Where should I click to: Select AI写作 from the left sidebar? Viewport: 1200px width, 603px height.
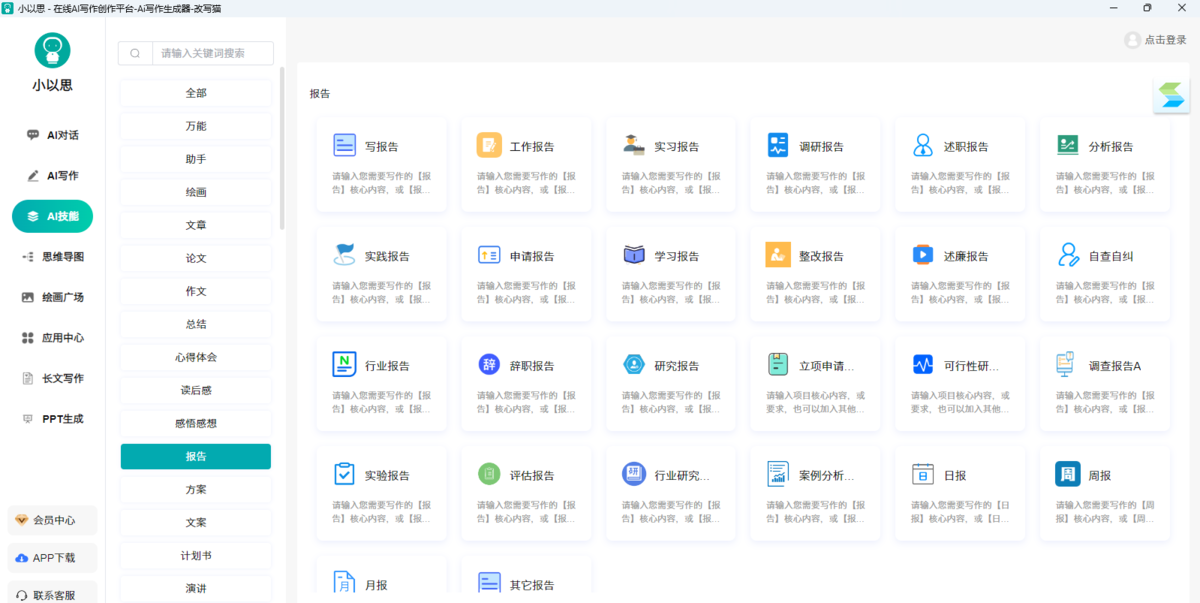[x=52, y=175]
